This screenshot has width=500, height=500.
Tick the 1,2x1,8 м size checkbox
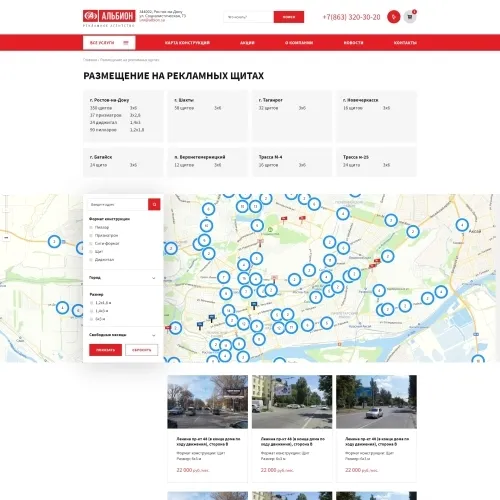91,303
